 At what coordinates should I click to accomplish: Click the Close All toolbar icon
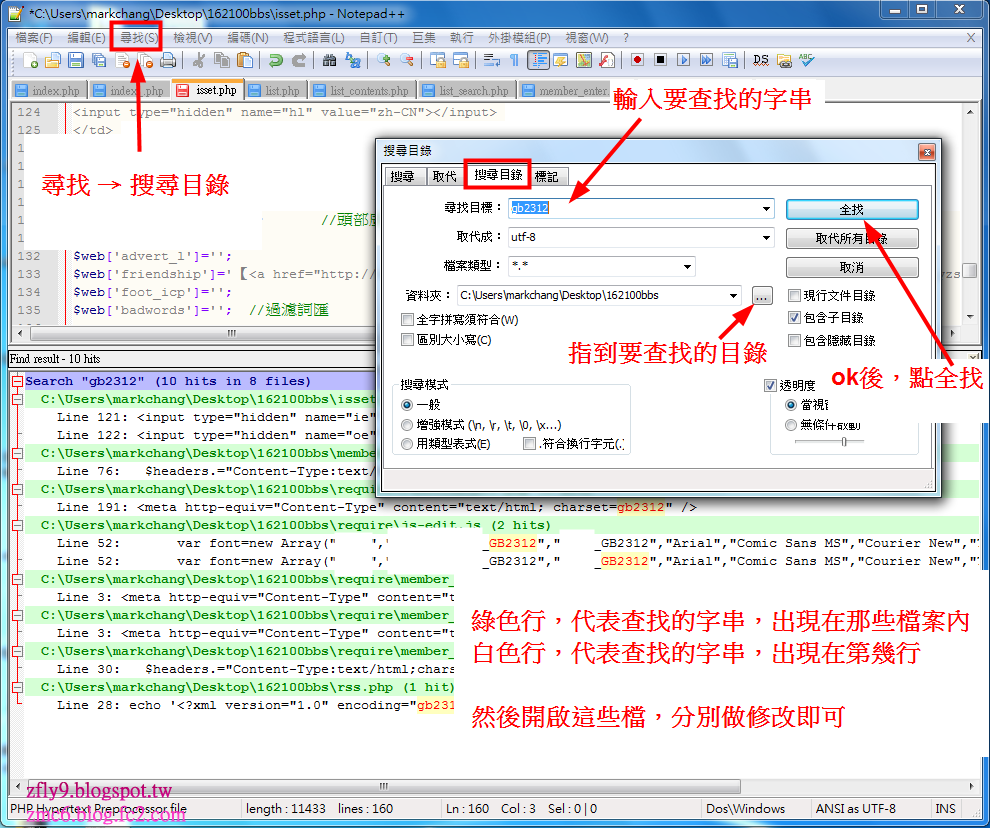[145, 61]
